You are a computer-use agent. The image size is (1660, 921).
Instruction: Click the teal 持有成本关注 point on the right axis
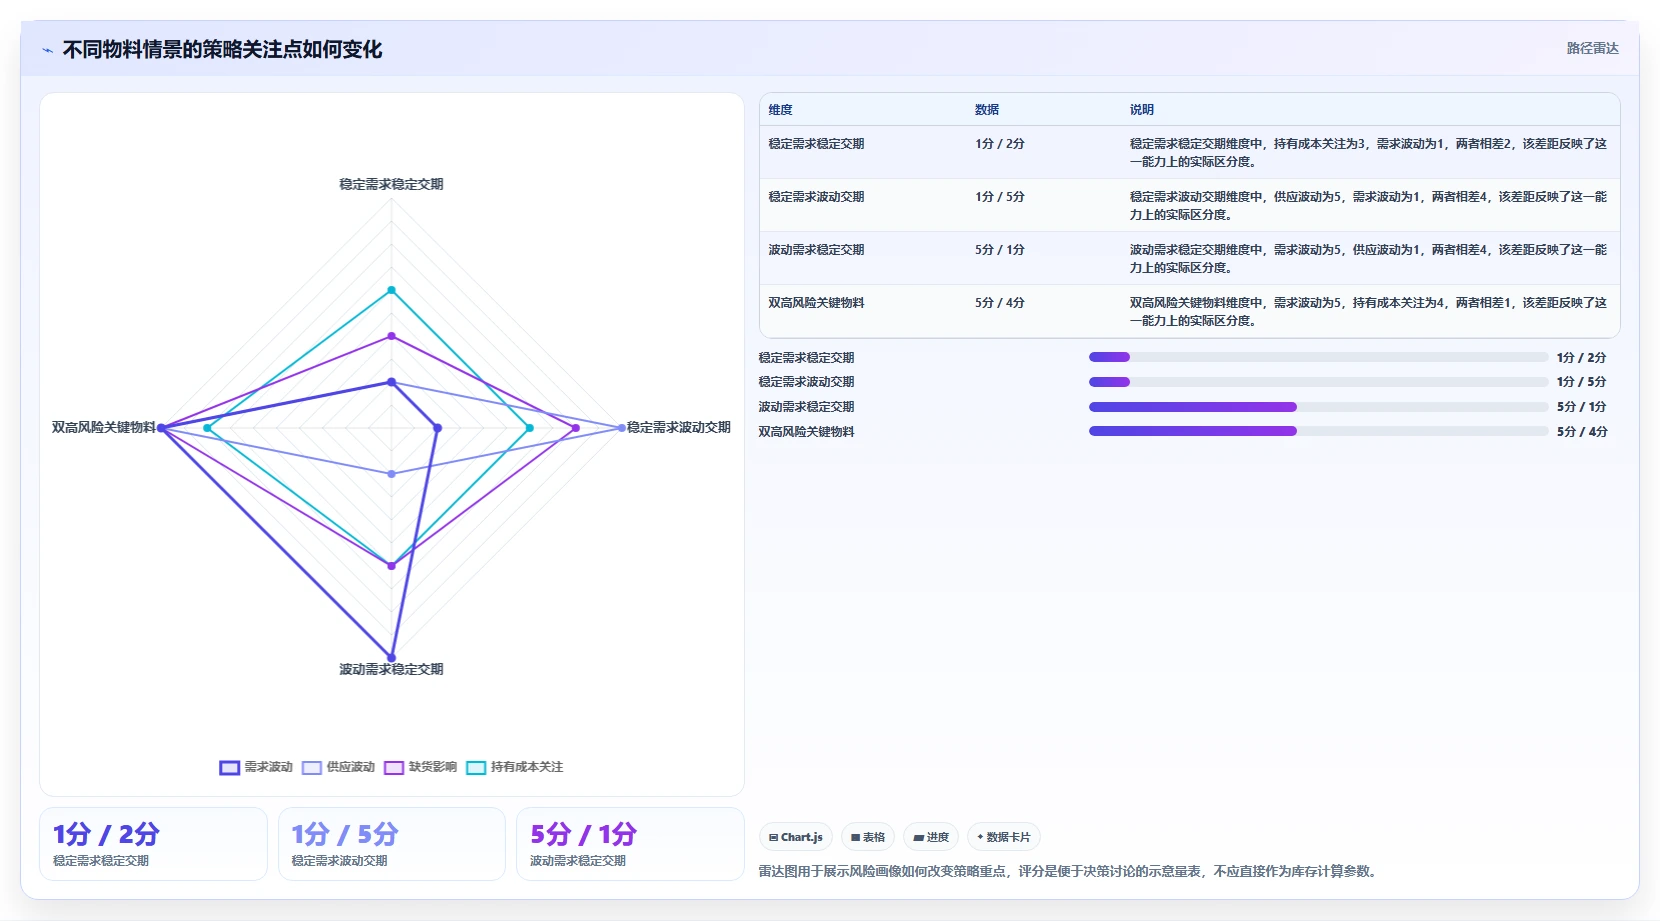pos(529,428)
